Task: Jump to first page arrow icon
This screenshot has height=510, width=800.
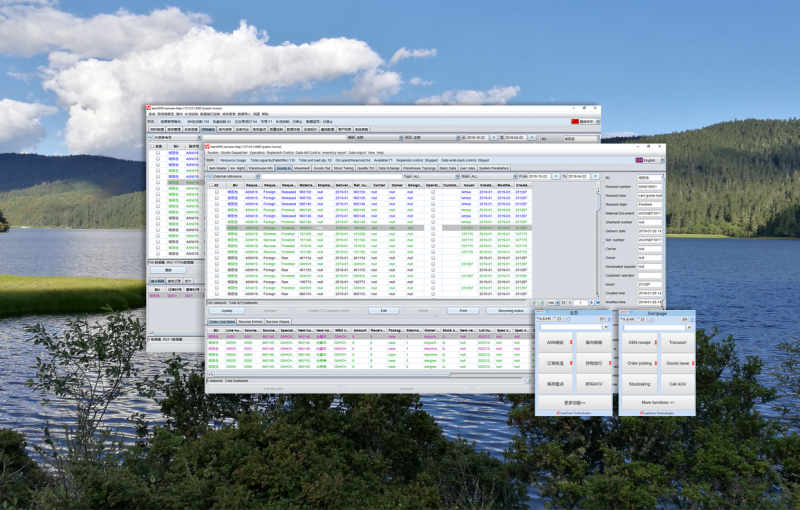Action: click(564, 302)
